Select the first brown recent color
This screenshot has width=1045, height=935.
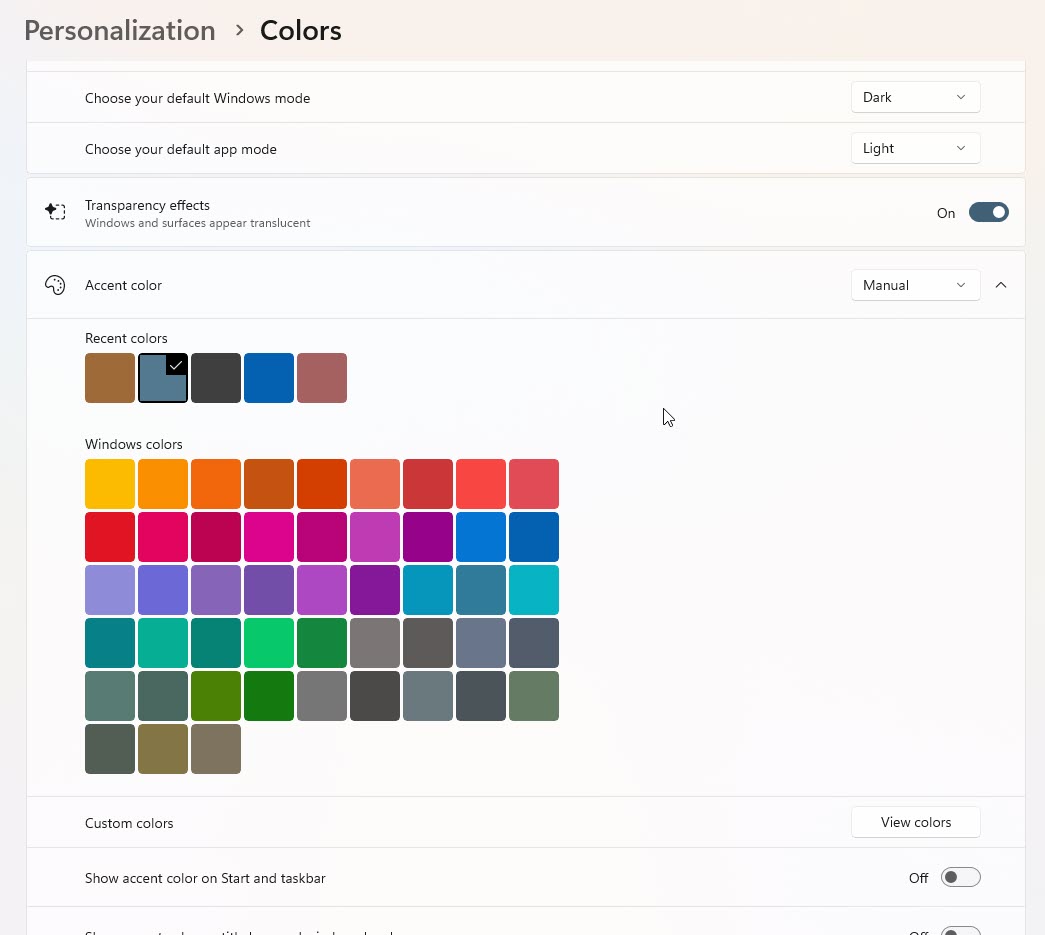point(109,377)
